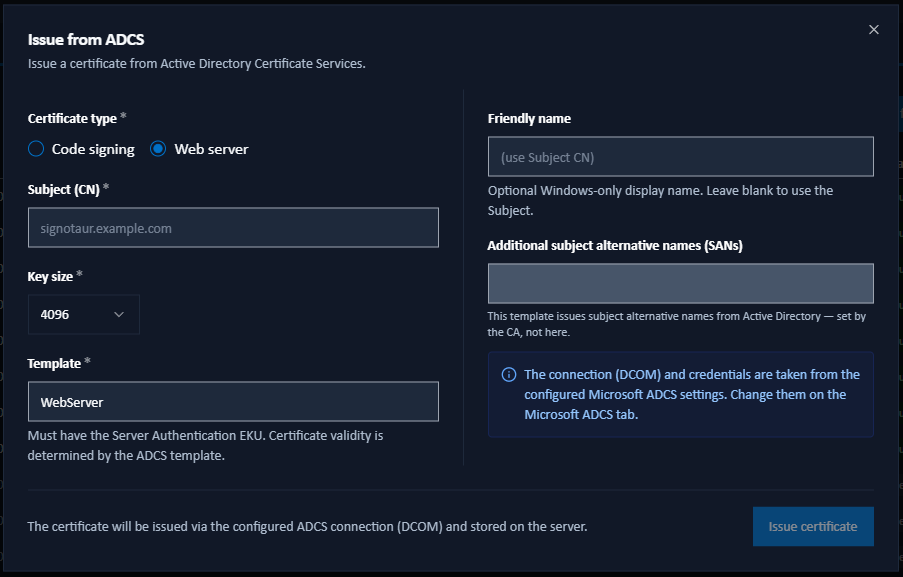Image resolution: width=903 pixels, height=577 pixels.
Task: Click the Additional subject alternative names (SANs) label
Action: (x=615, y=245)
